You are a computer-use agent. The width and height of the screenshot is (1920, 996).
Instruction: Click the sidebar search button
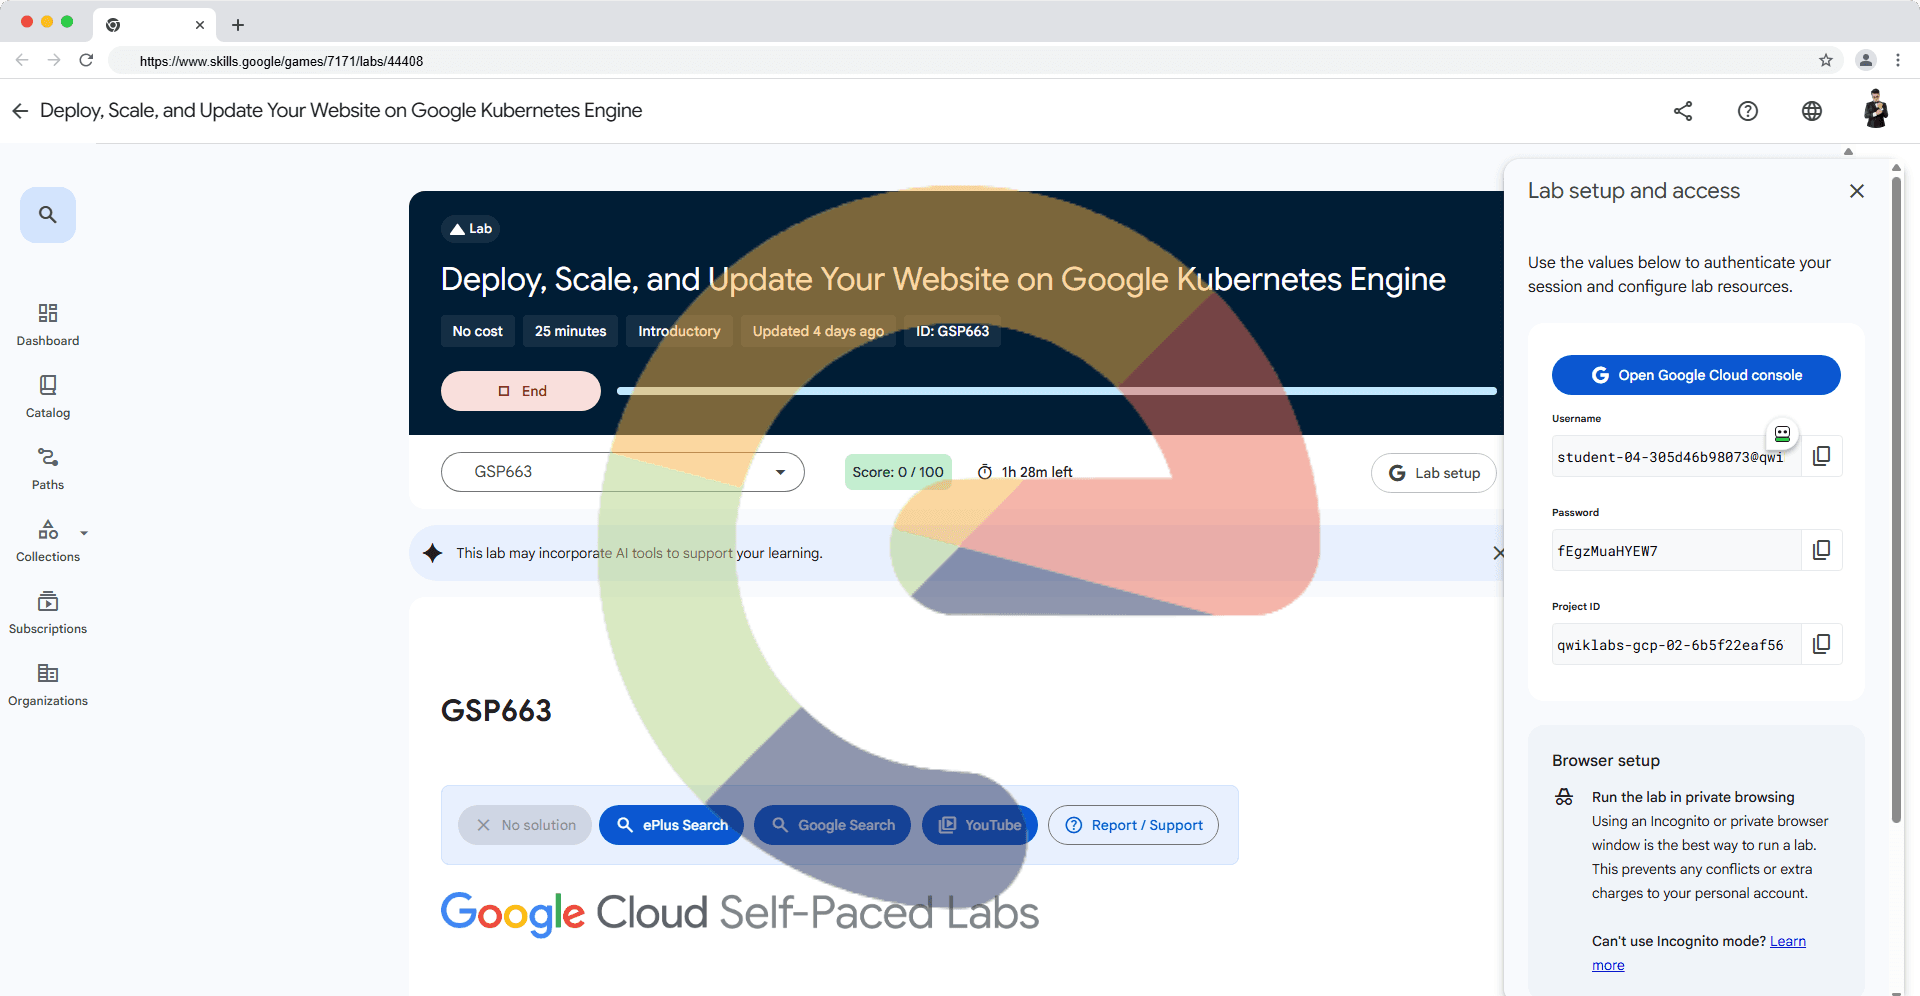(48, 215)
